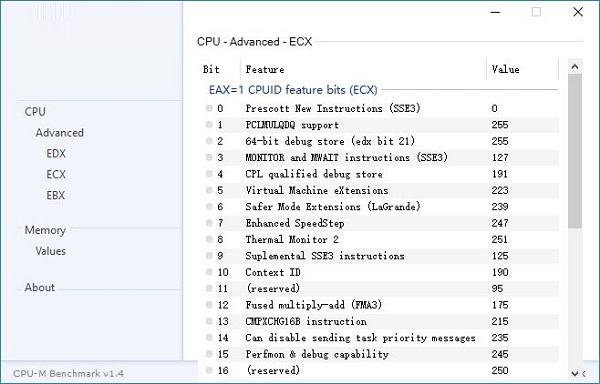Open the EBX register page
The image size is (600, 384).
click(56, 195)
